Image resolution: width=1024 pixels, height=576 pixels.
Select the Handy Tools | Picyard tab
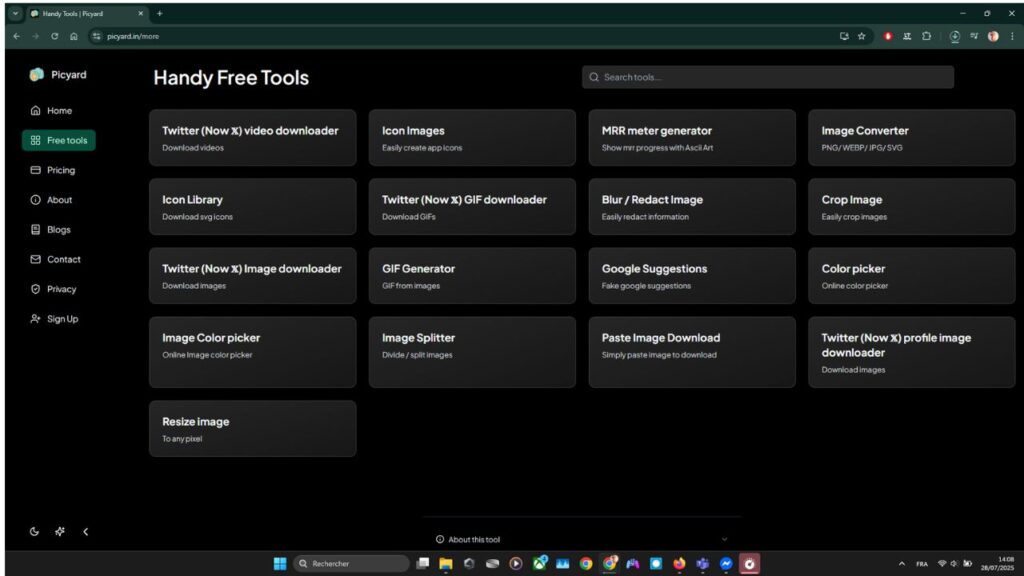(86, 13)
